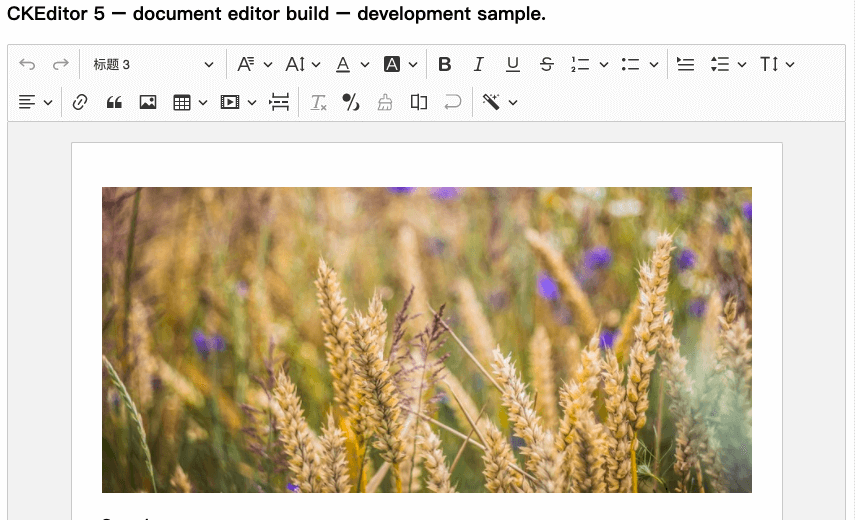Open the 标题 3 heading dropdown
Screen dimensions: 855x520
point(153,64)
